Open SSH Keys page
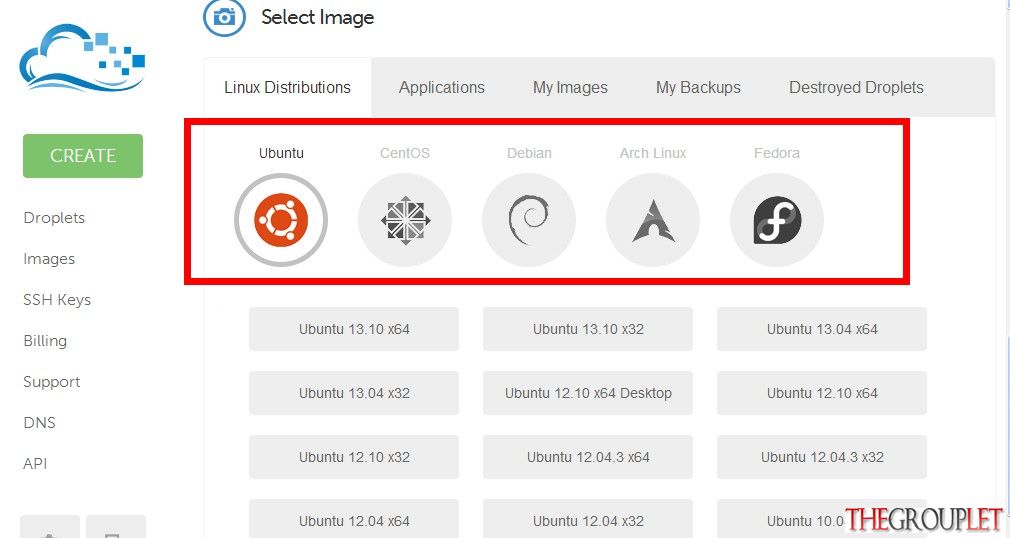 (57, 300)
